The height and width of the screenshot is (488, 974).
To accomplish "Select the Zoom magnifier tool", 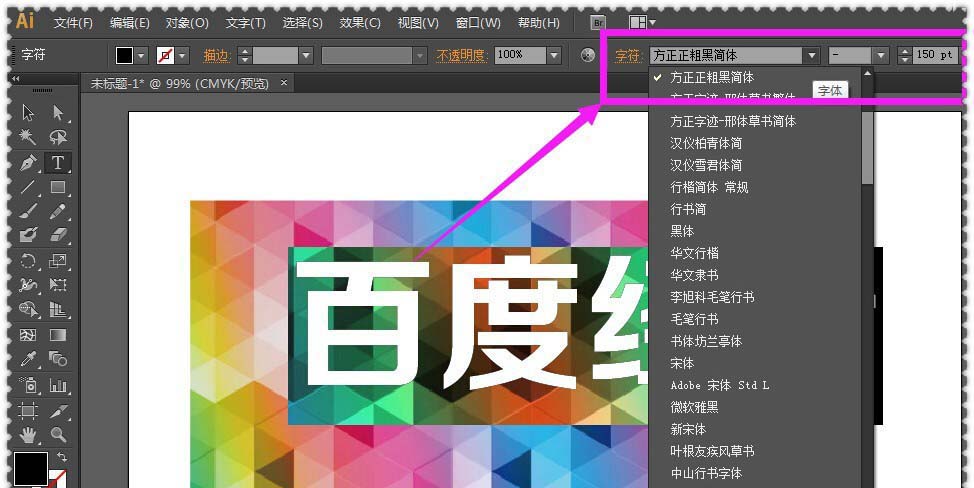I will coord(58,435).
